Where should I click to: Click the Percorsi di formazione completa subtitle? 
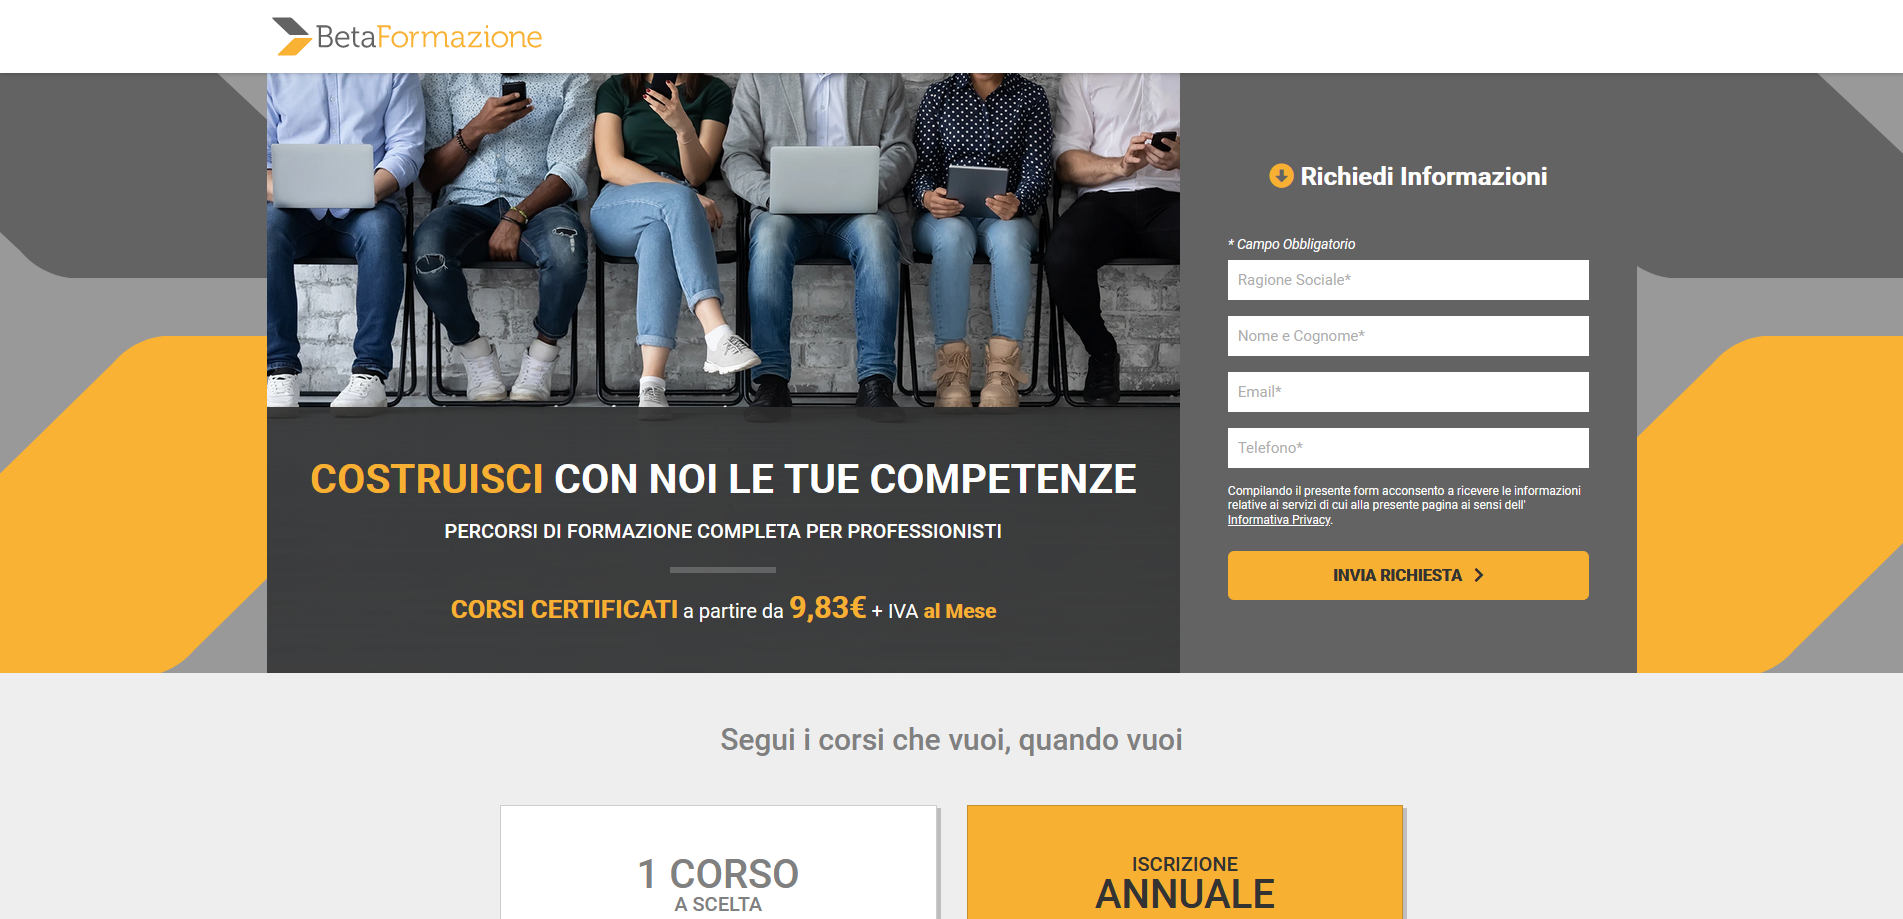pos(723,531)
